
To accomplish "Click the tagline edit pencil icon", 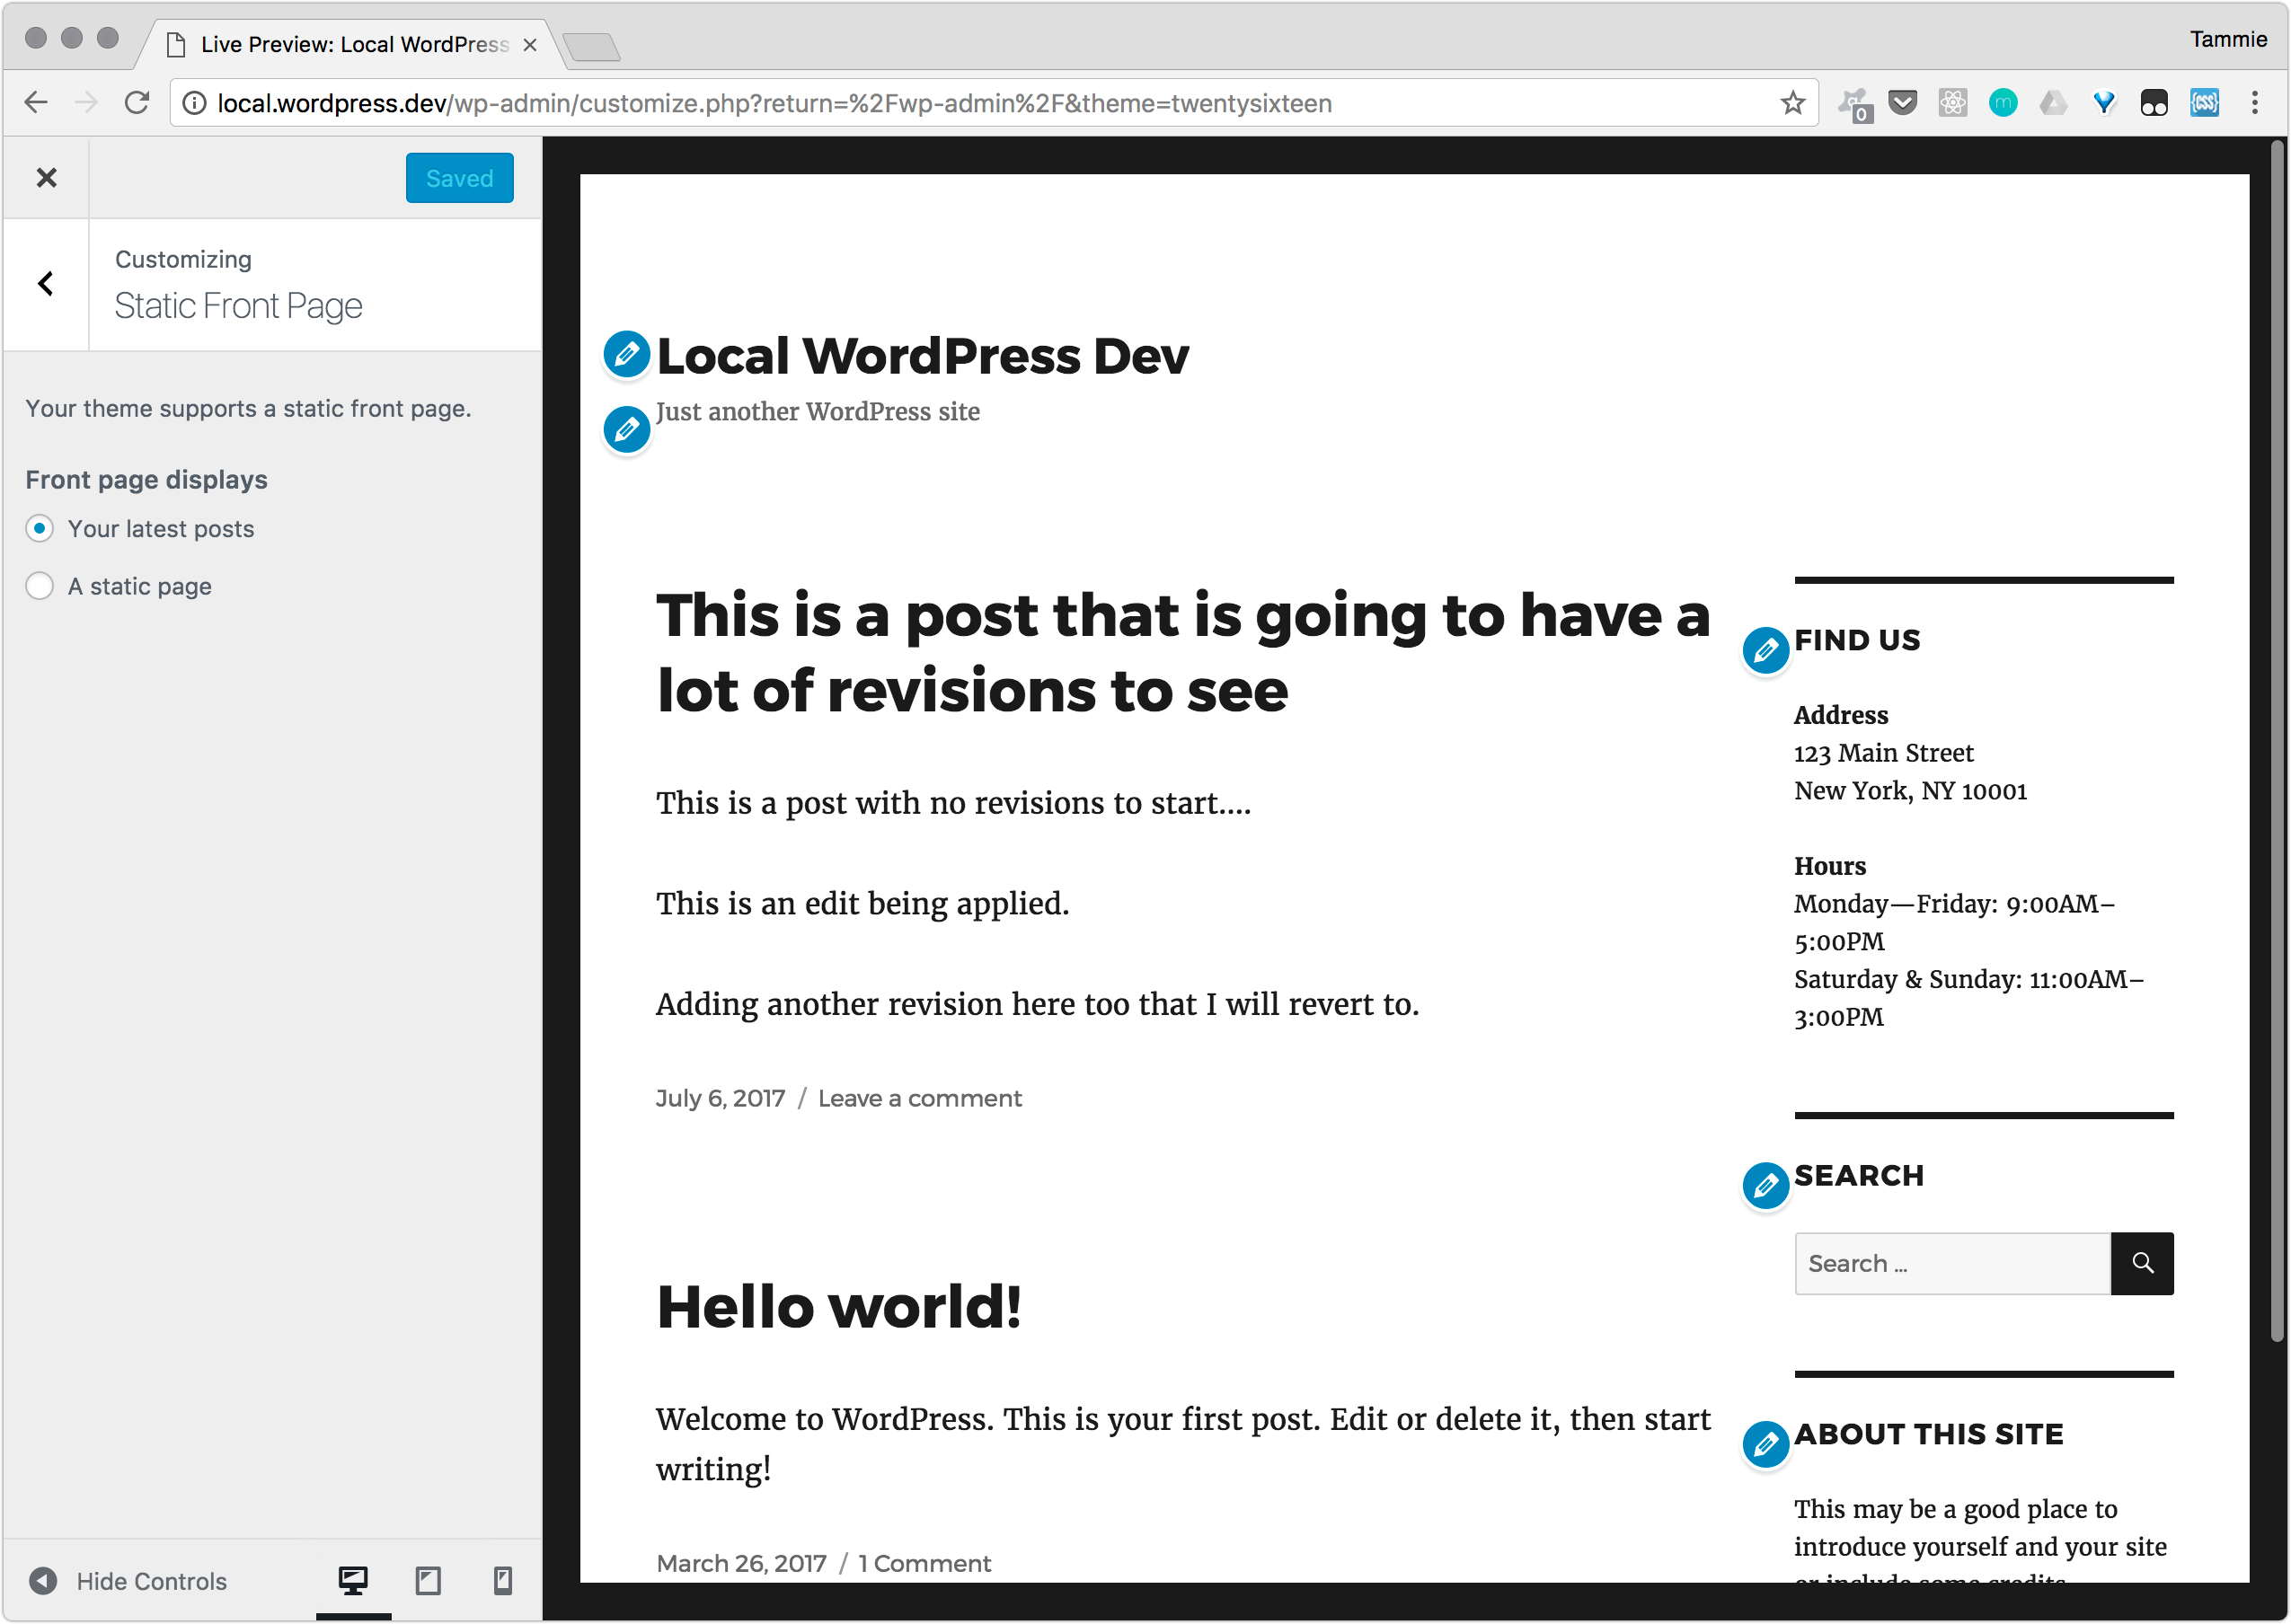I will point(627,430).
